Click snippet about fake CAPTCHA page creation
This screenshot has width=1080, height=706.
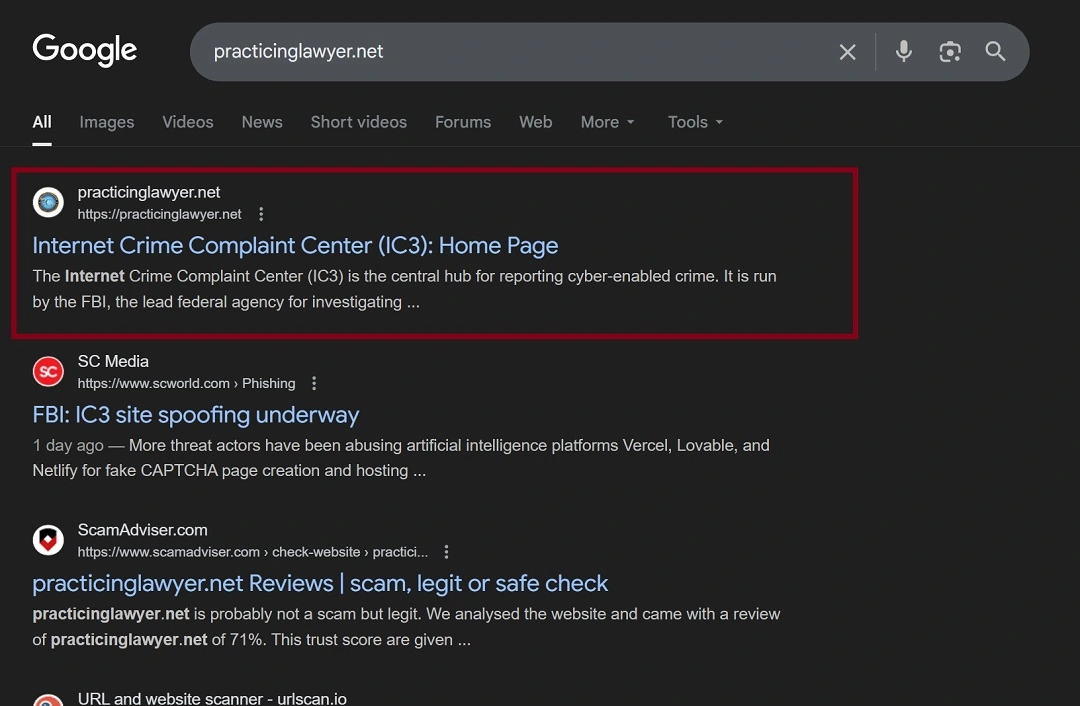pyautogui.click(x=401, y=458)
